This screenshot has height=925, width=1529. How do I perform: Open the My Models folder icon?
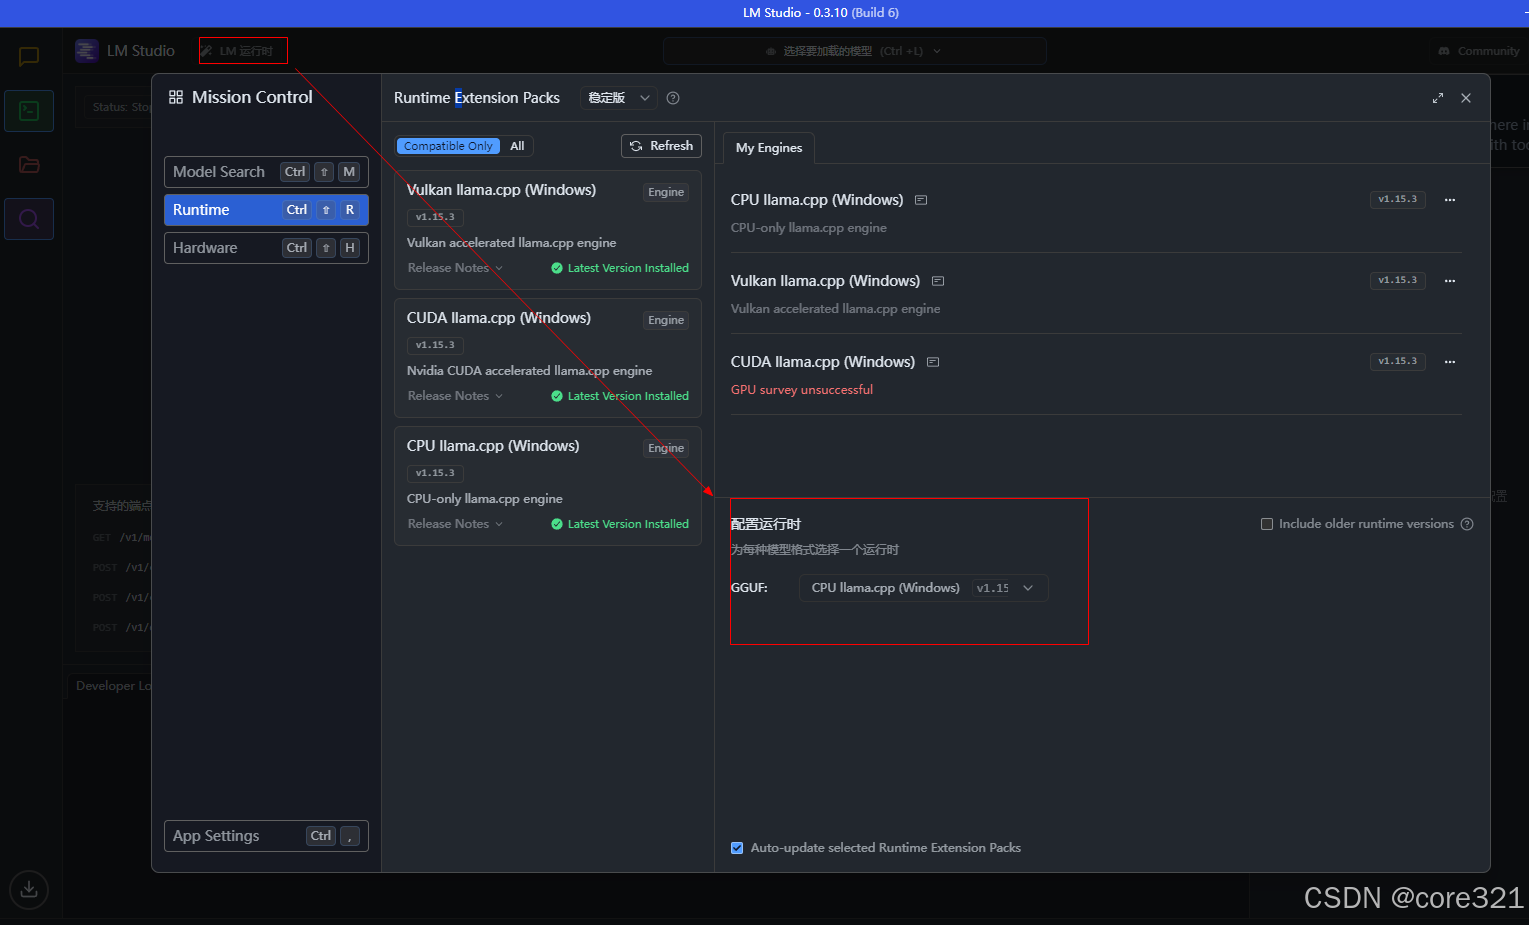pos(29,165)
